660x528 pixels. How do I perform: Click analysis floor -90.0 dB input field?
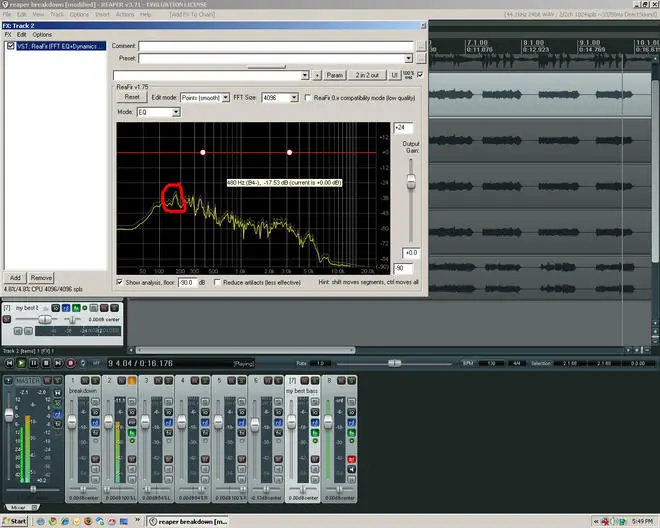pos(188,282)
